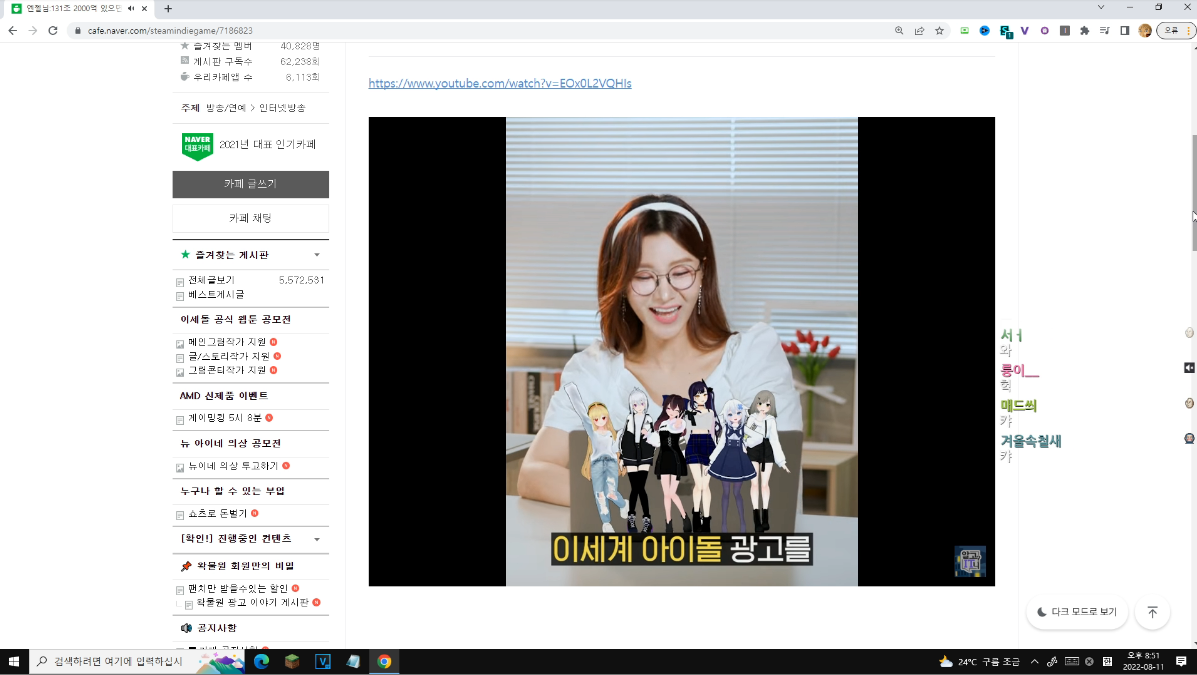The height and width of the screenshot is (675, 1197).
Task: Open the Minecraft block taskbar icon
Action: 292,661
